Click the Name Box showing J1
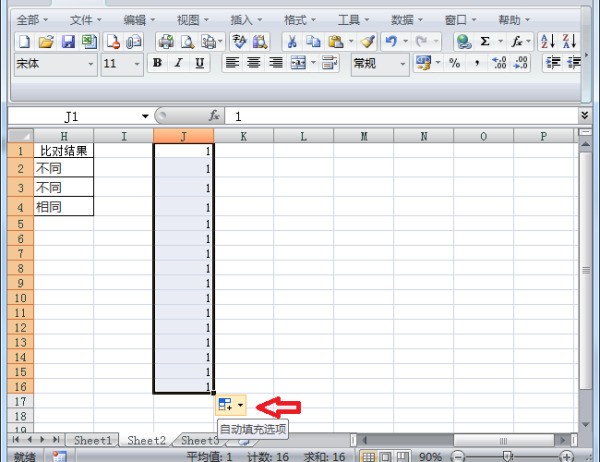Viewport: 600px width, 462px height. [75, 116]
